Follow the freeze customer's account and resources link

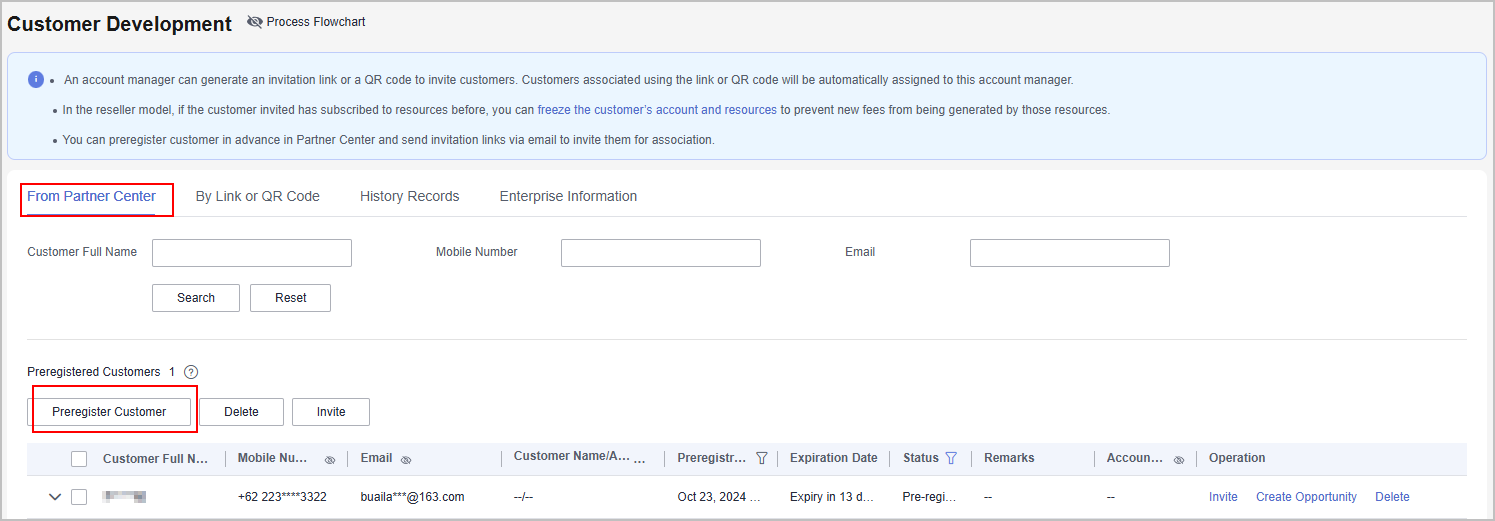[x=657, y=110]
